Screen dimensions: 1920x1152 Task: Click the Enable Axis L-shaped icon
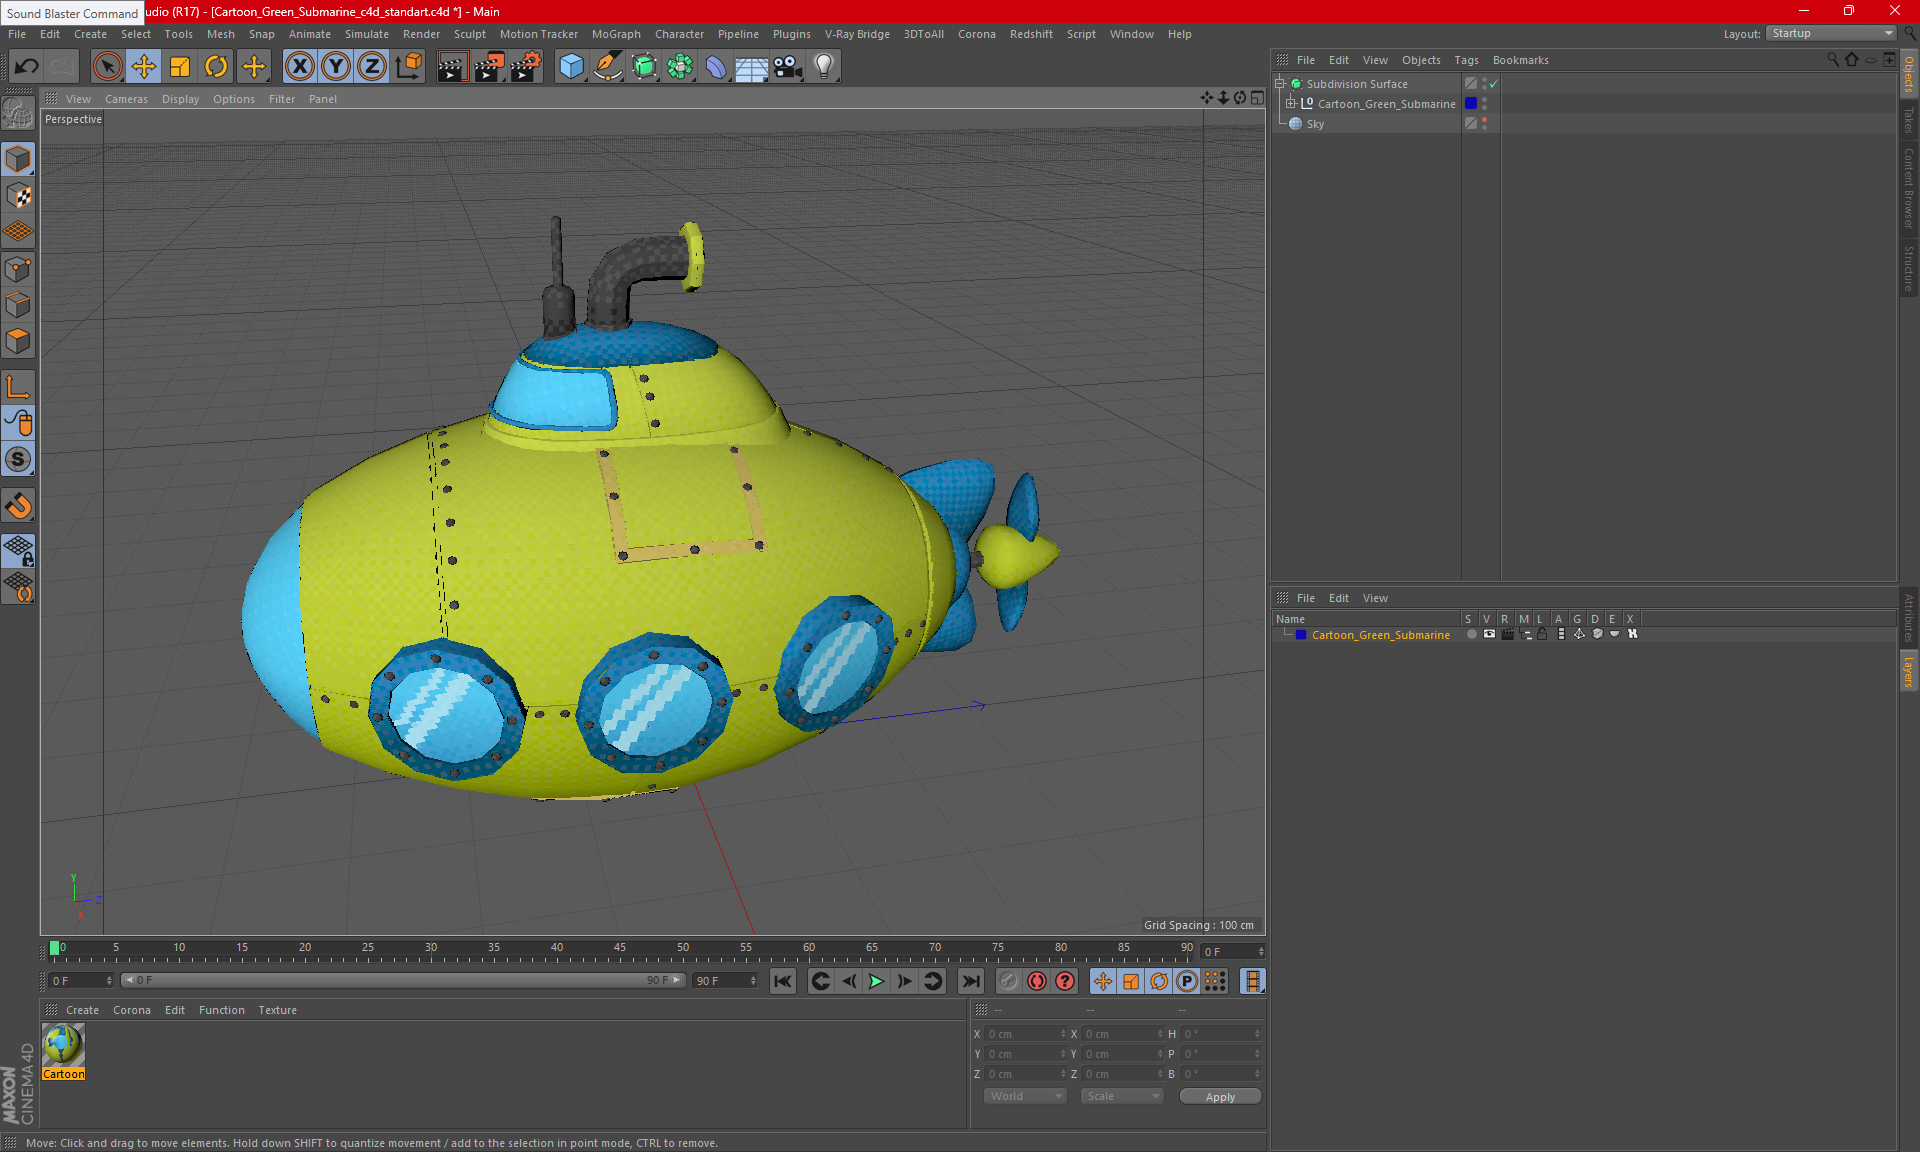(18, 387)
